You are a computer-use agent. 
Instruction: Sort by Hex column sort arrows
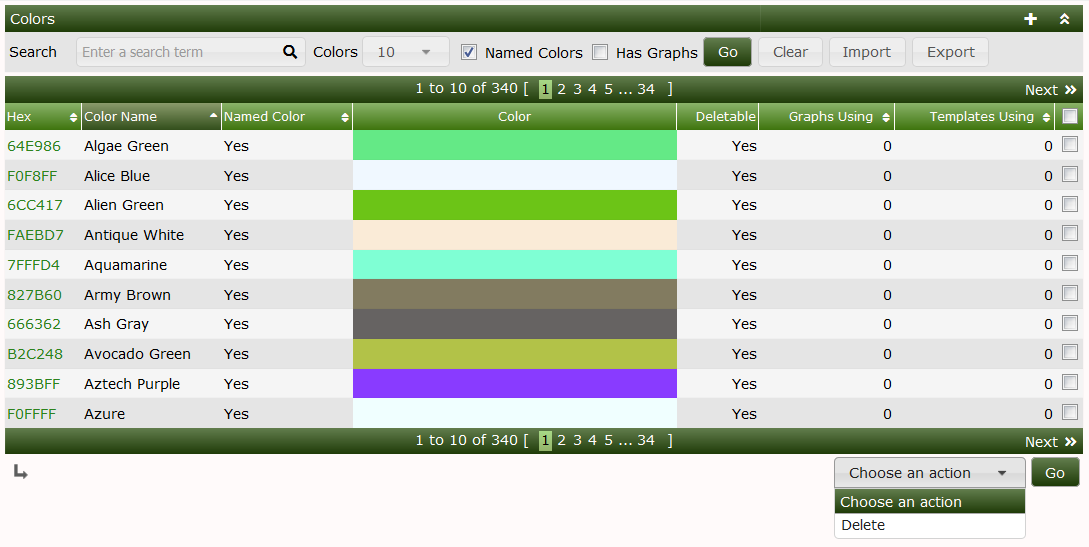(73, 117)
